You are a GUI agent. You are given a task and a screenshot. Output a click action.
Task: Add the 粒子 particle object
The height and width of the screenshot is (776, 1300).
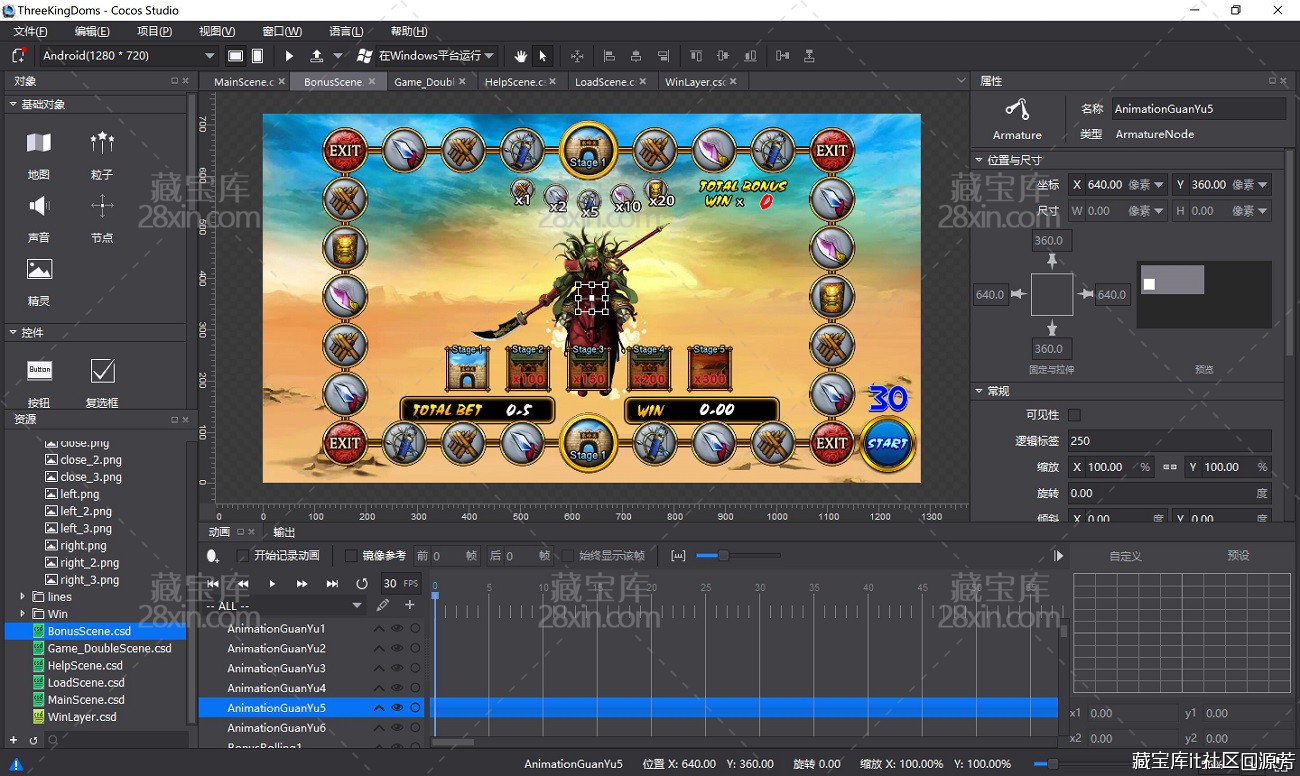coord(102,155)
